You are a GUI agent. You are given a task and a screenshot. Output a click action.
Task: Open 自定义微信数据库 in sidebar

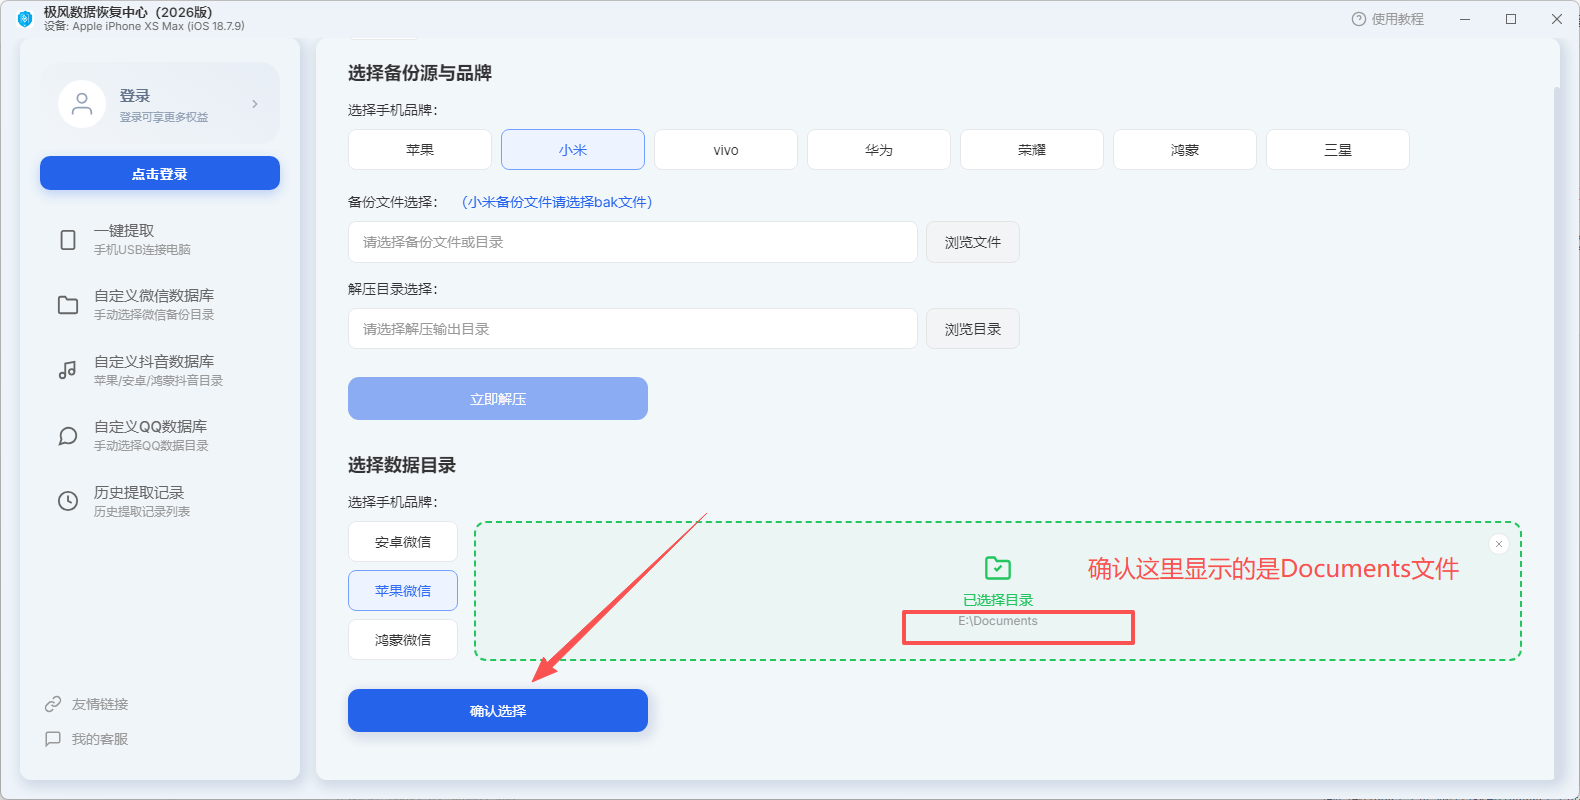coord(160,305)
